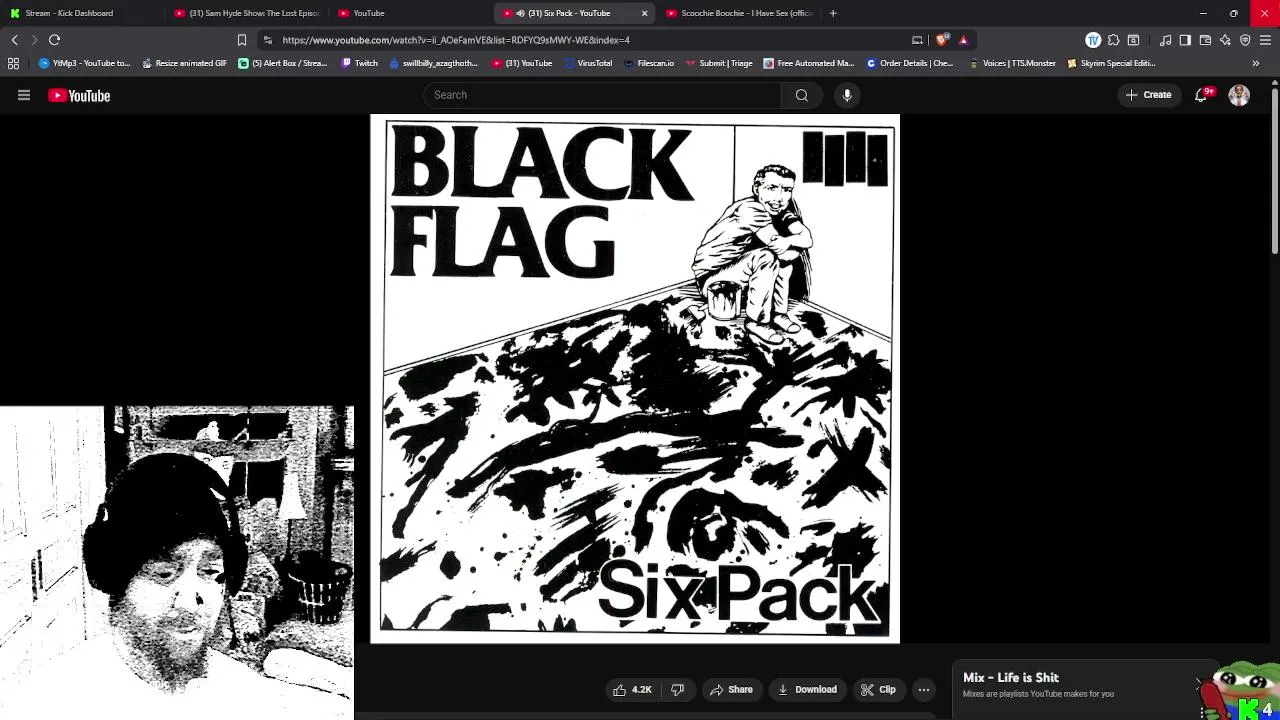
Task: Open Free Automated Ma... bookmark
Action: pos(808,63)
